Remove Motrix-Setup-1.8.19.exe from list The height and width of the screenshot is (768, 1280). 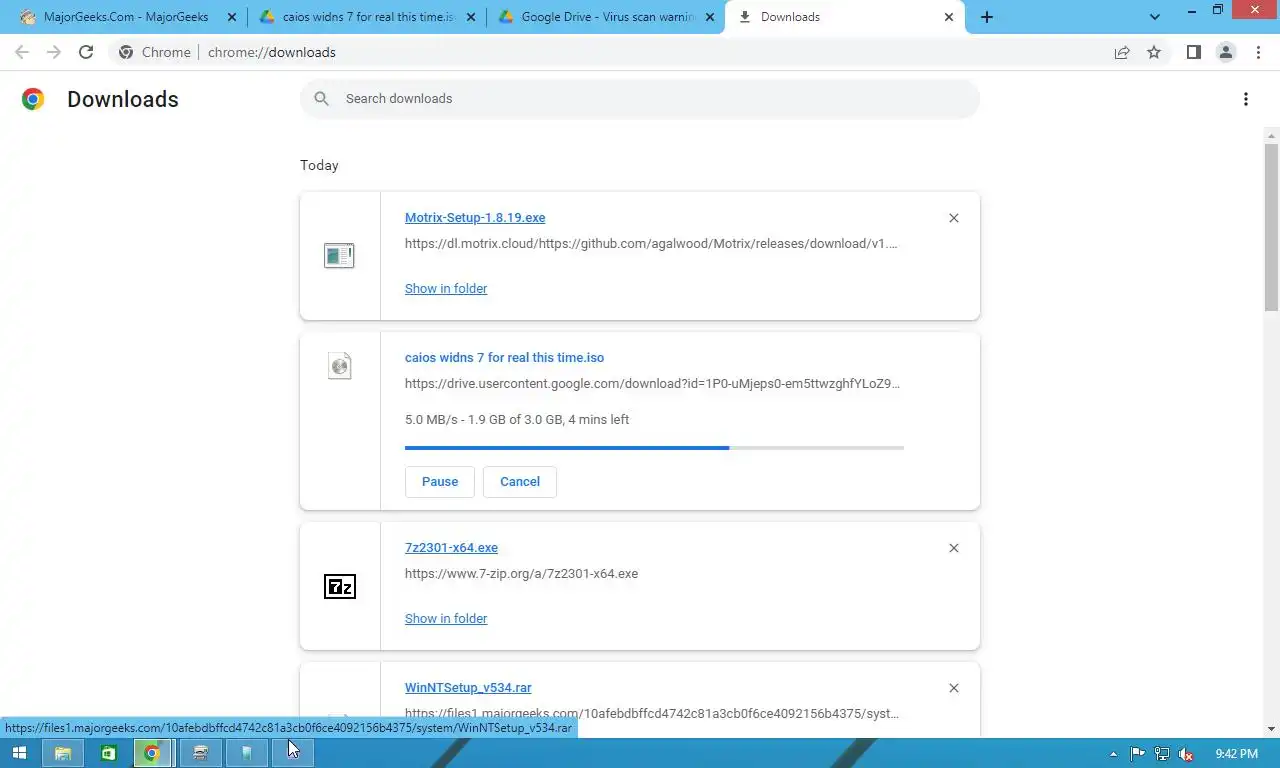pyautogui.click(x=954, y=218)
